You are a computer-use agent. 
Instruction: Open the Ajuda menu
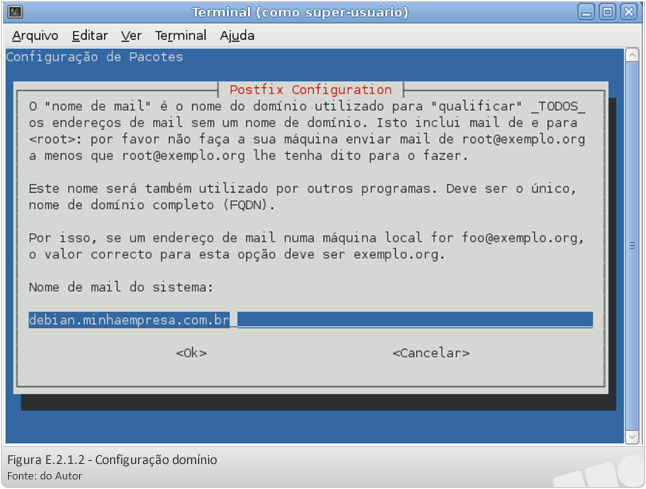(237, 36)
